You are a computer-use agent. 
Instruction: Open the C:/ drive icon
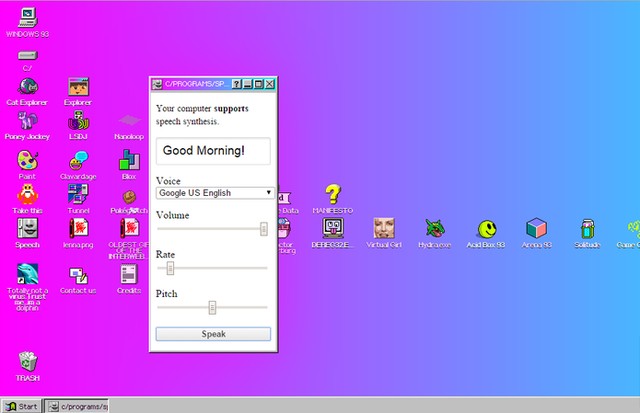(x=27, y=56)
